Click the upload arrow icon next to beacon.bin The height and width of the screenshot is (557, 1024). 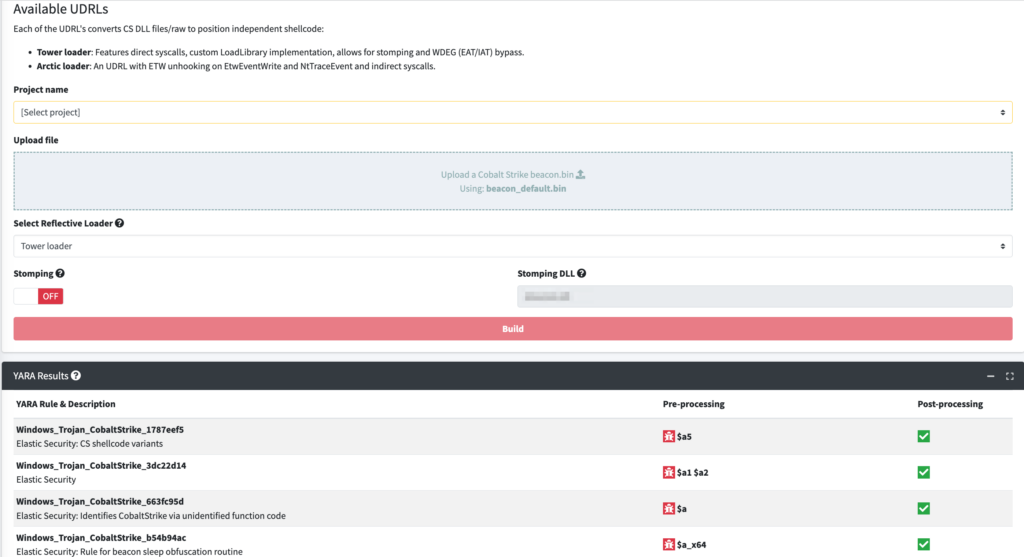(581, 174)
